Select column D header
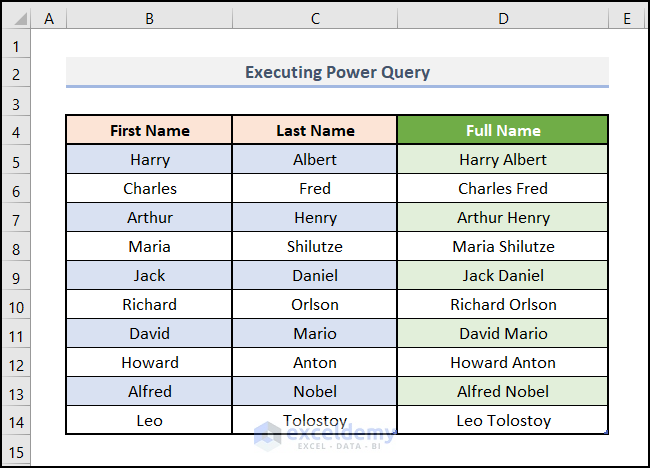 coord(502,18)
